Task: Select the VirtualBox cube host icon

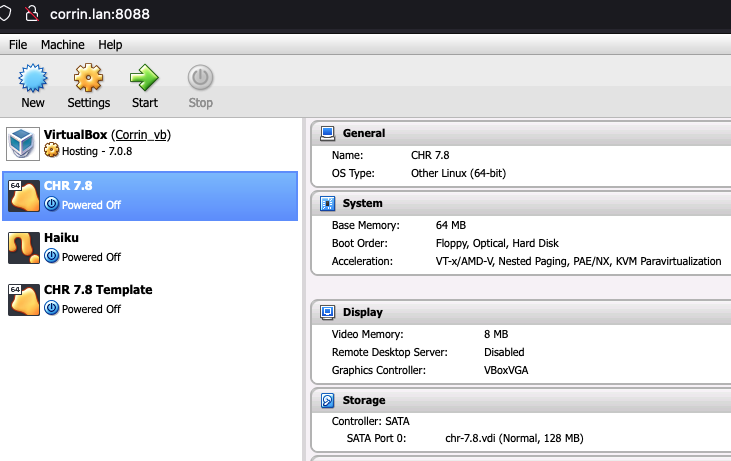Action: tap(23, 144)
